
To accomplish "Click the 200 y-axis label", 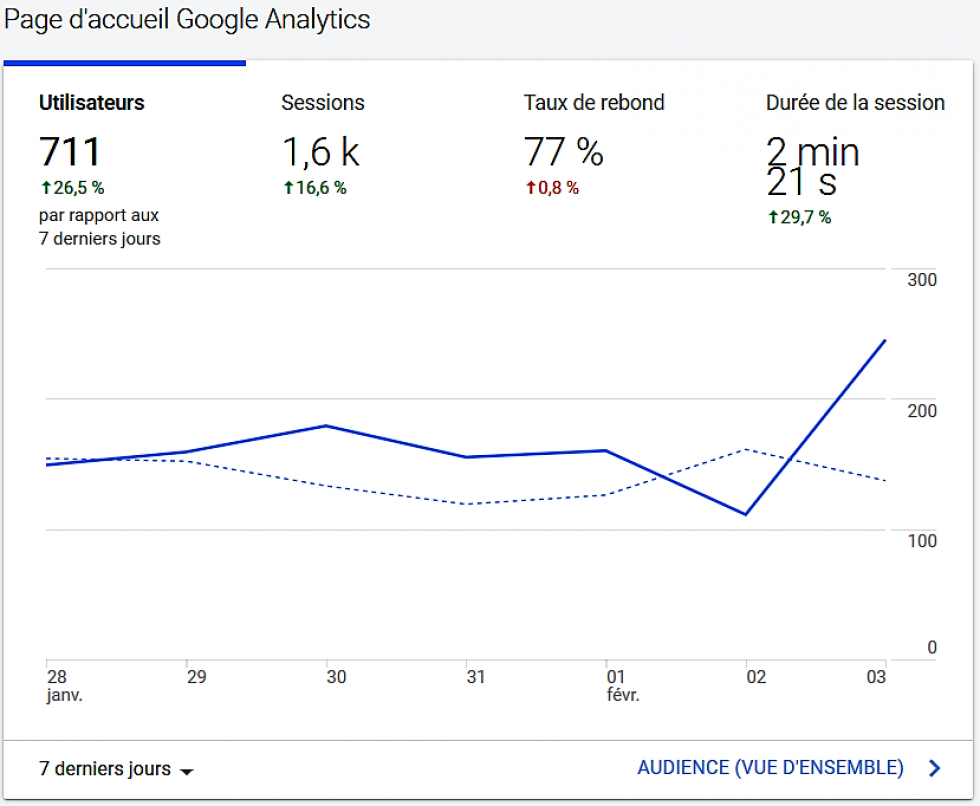I will coord(922,410).
